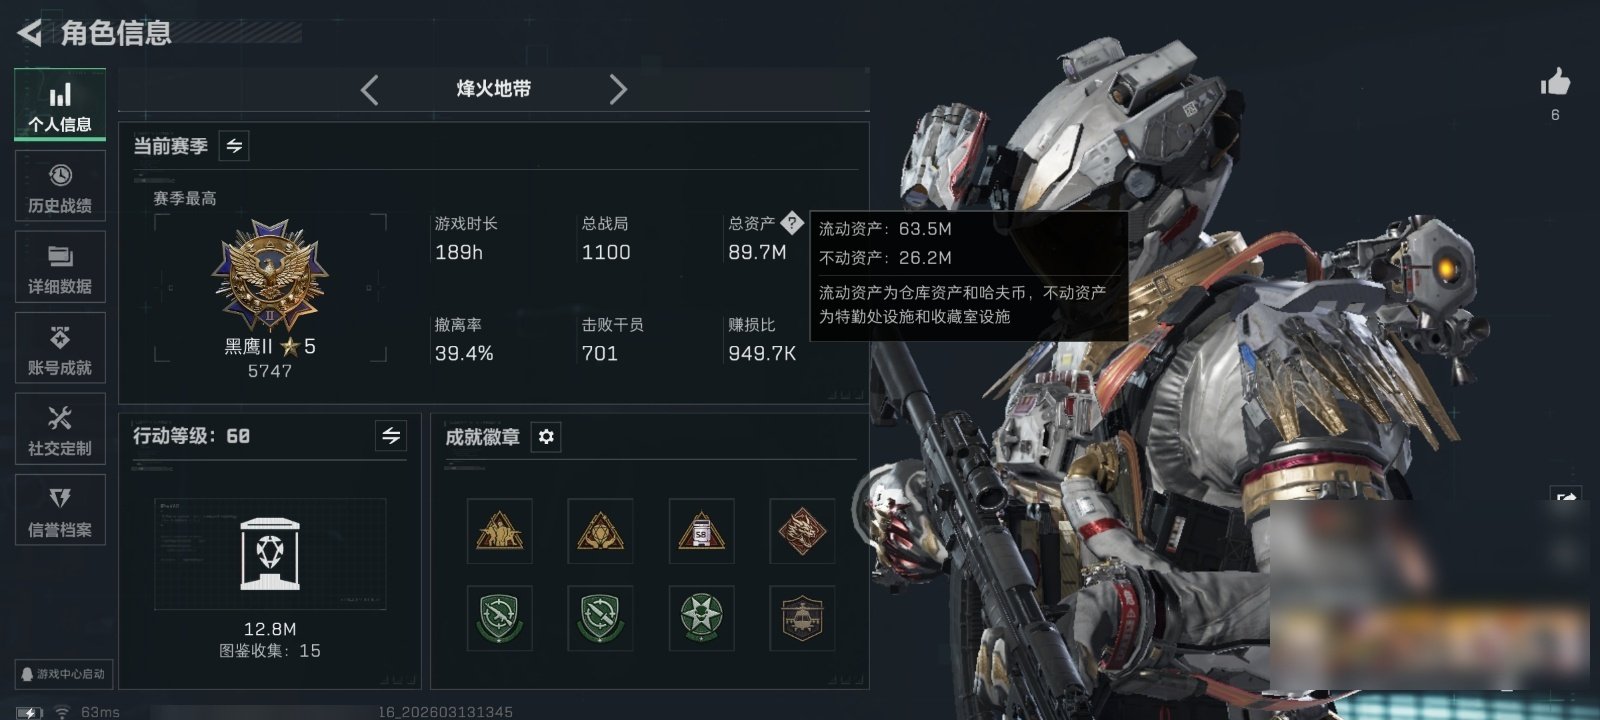The image size is (1600, 720).
Task: Open the 信誉档案 sidebar icon
Action: click(60, 510)
